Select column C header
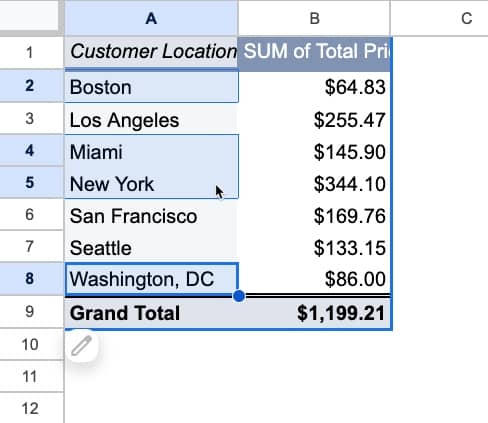 [x=439, y=18]
